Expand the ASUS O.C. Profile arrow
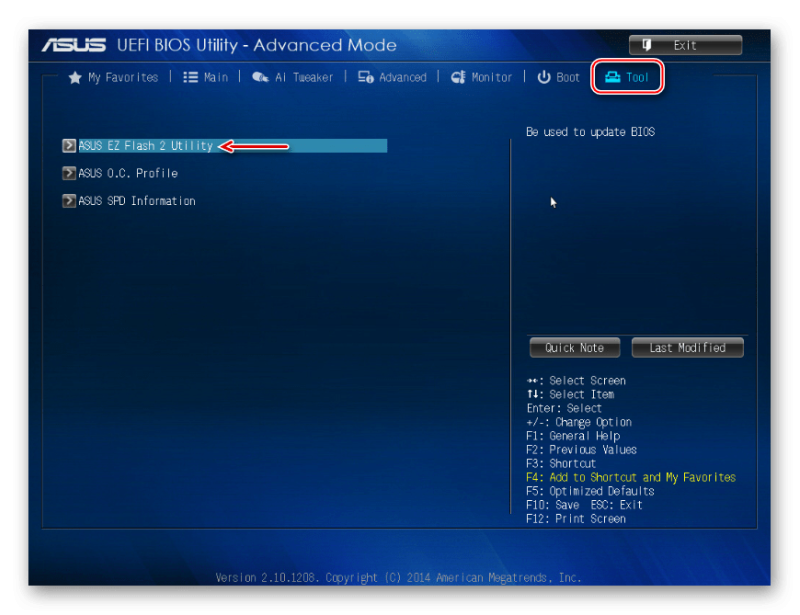This screenshot has height=615, width=800. click(x=69, y=174)
